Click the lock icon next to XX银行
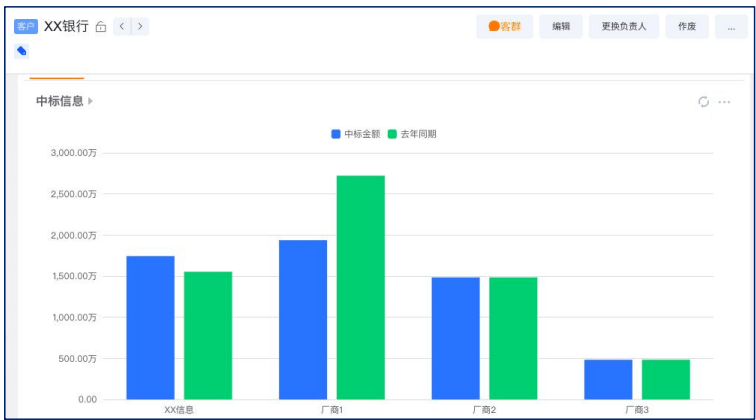 (100, 27)
